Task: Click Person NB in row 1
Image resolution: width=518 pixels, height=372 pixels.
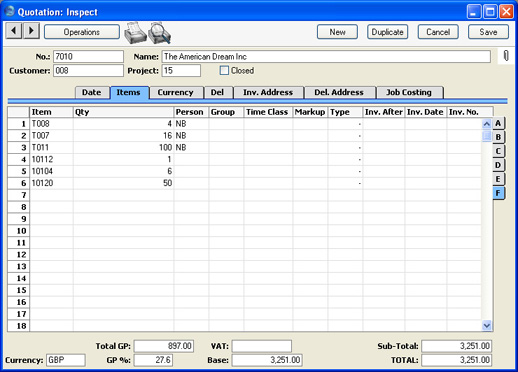Action: pos(191,124)
